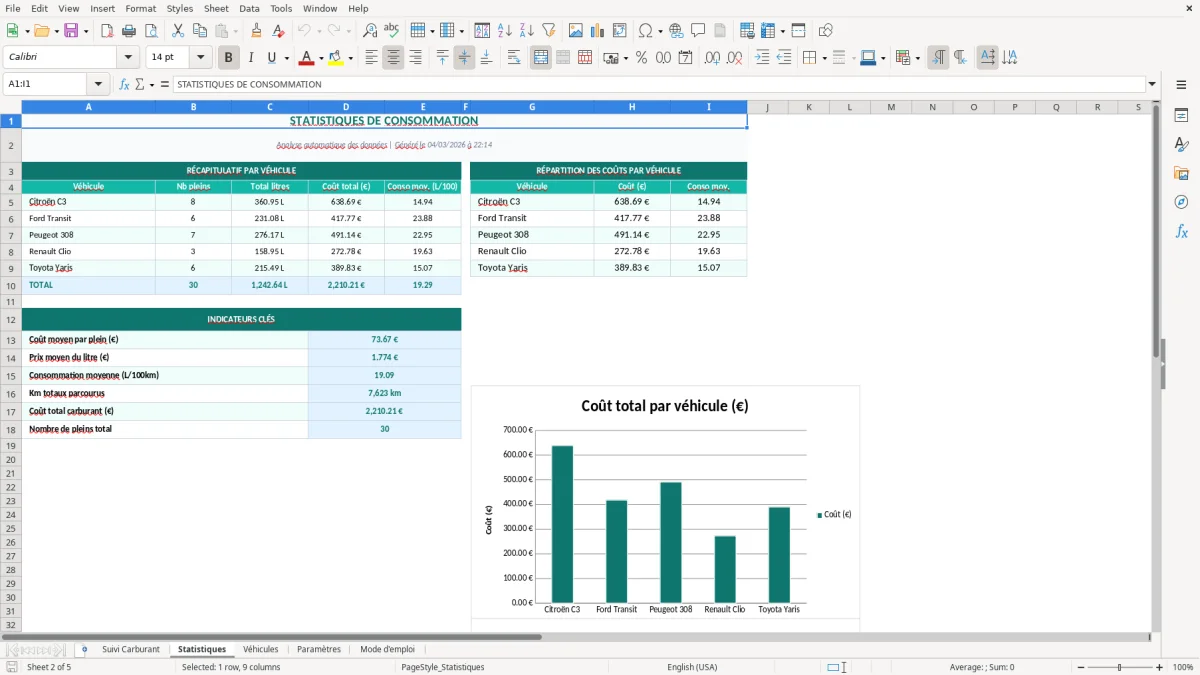The image size is (1200, 675).
Task: Open Function Wizard icon
Action: click(x=124, y=85)
